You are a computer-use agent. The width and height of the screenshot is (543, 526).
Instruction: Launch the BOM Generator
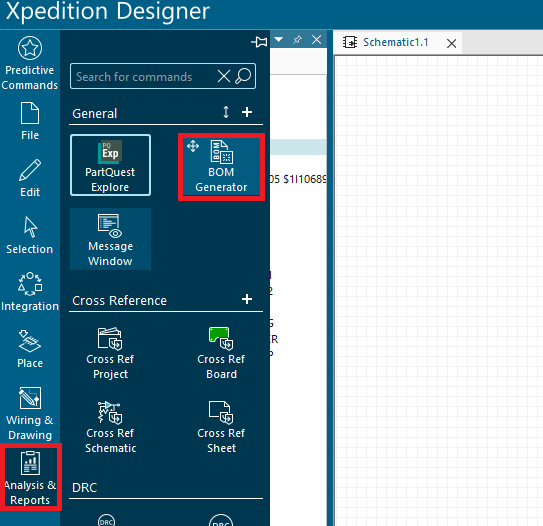221,167
